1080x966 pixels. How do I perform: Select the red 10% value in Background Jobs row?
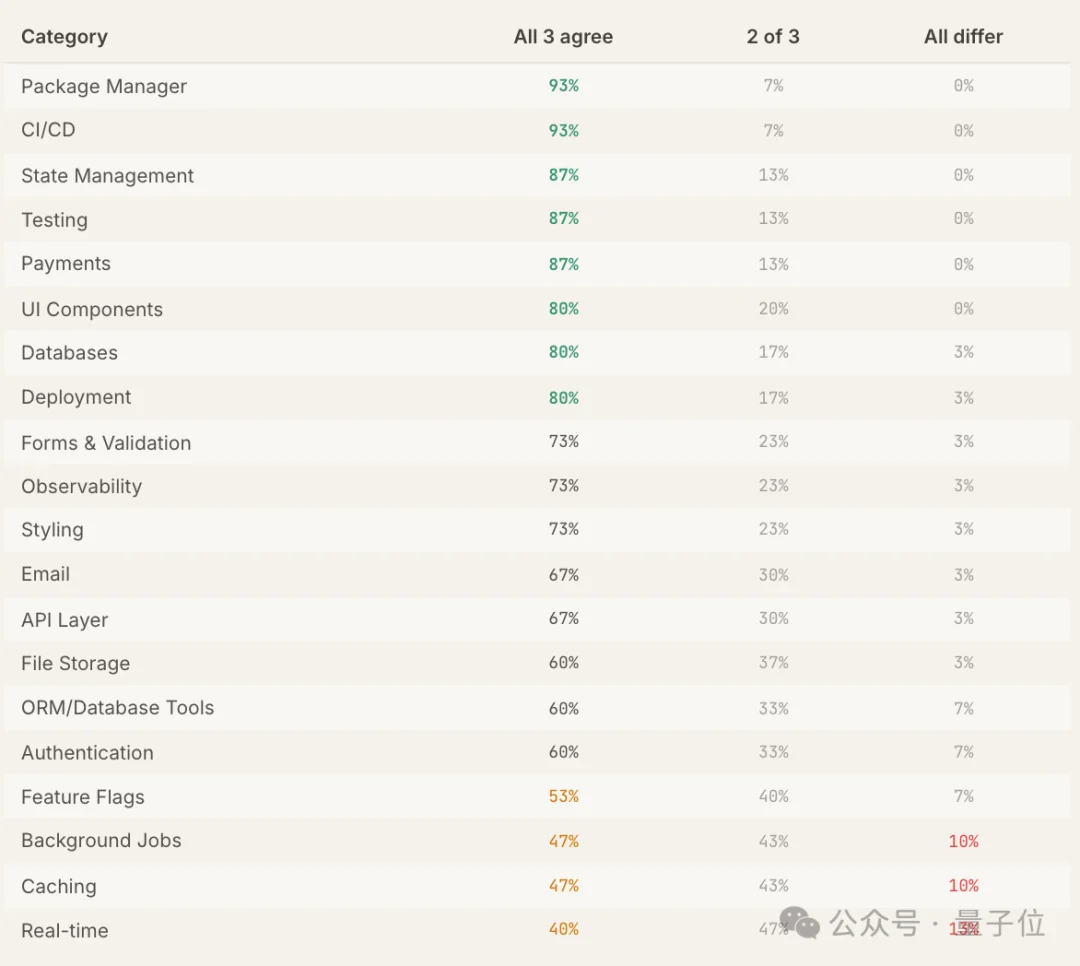click(963, 842)
